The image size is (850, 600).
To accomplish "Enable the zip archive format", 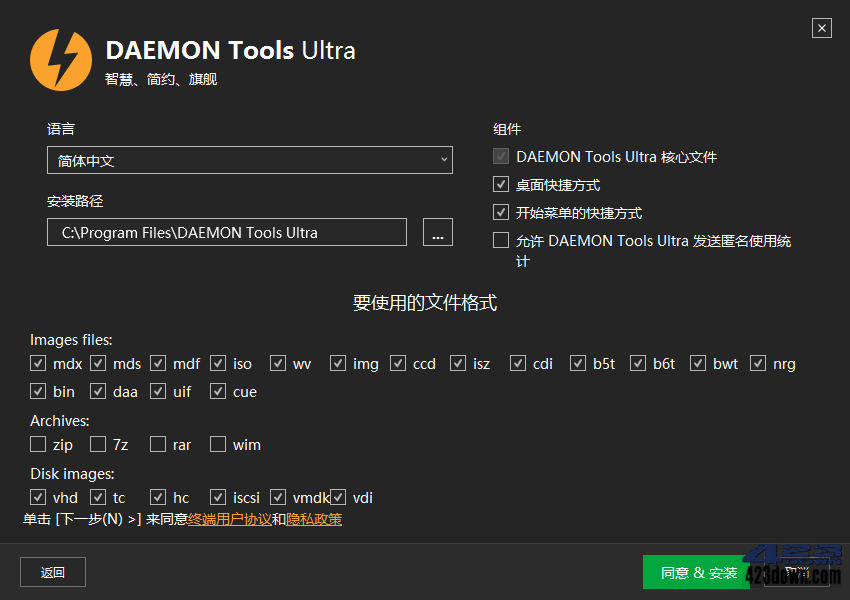I will coord(38,444).
